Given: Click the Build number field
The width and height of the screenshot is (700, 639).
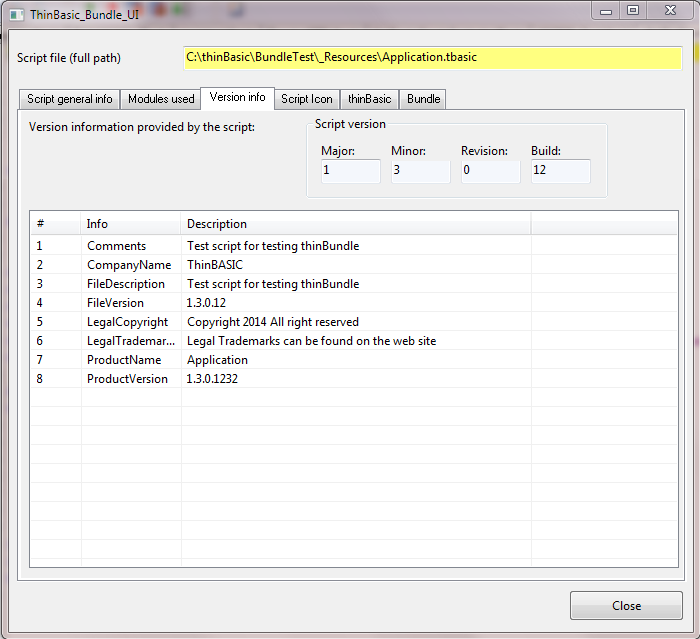Looking at the screenshot, I should point(560,171).
